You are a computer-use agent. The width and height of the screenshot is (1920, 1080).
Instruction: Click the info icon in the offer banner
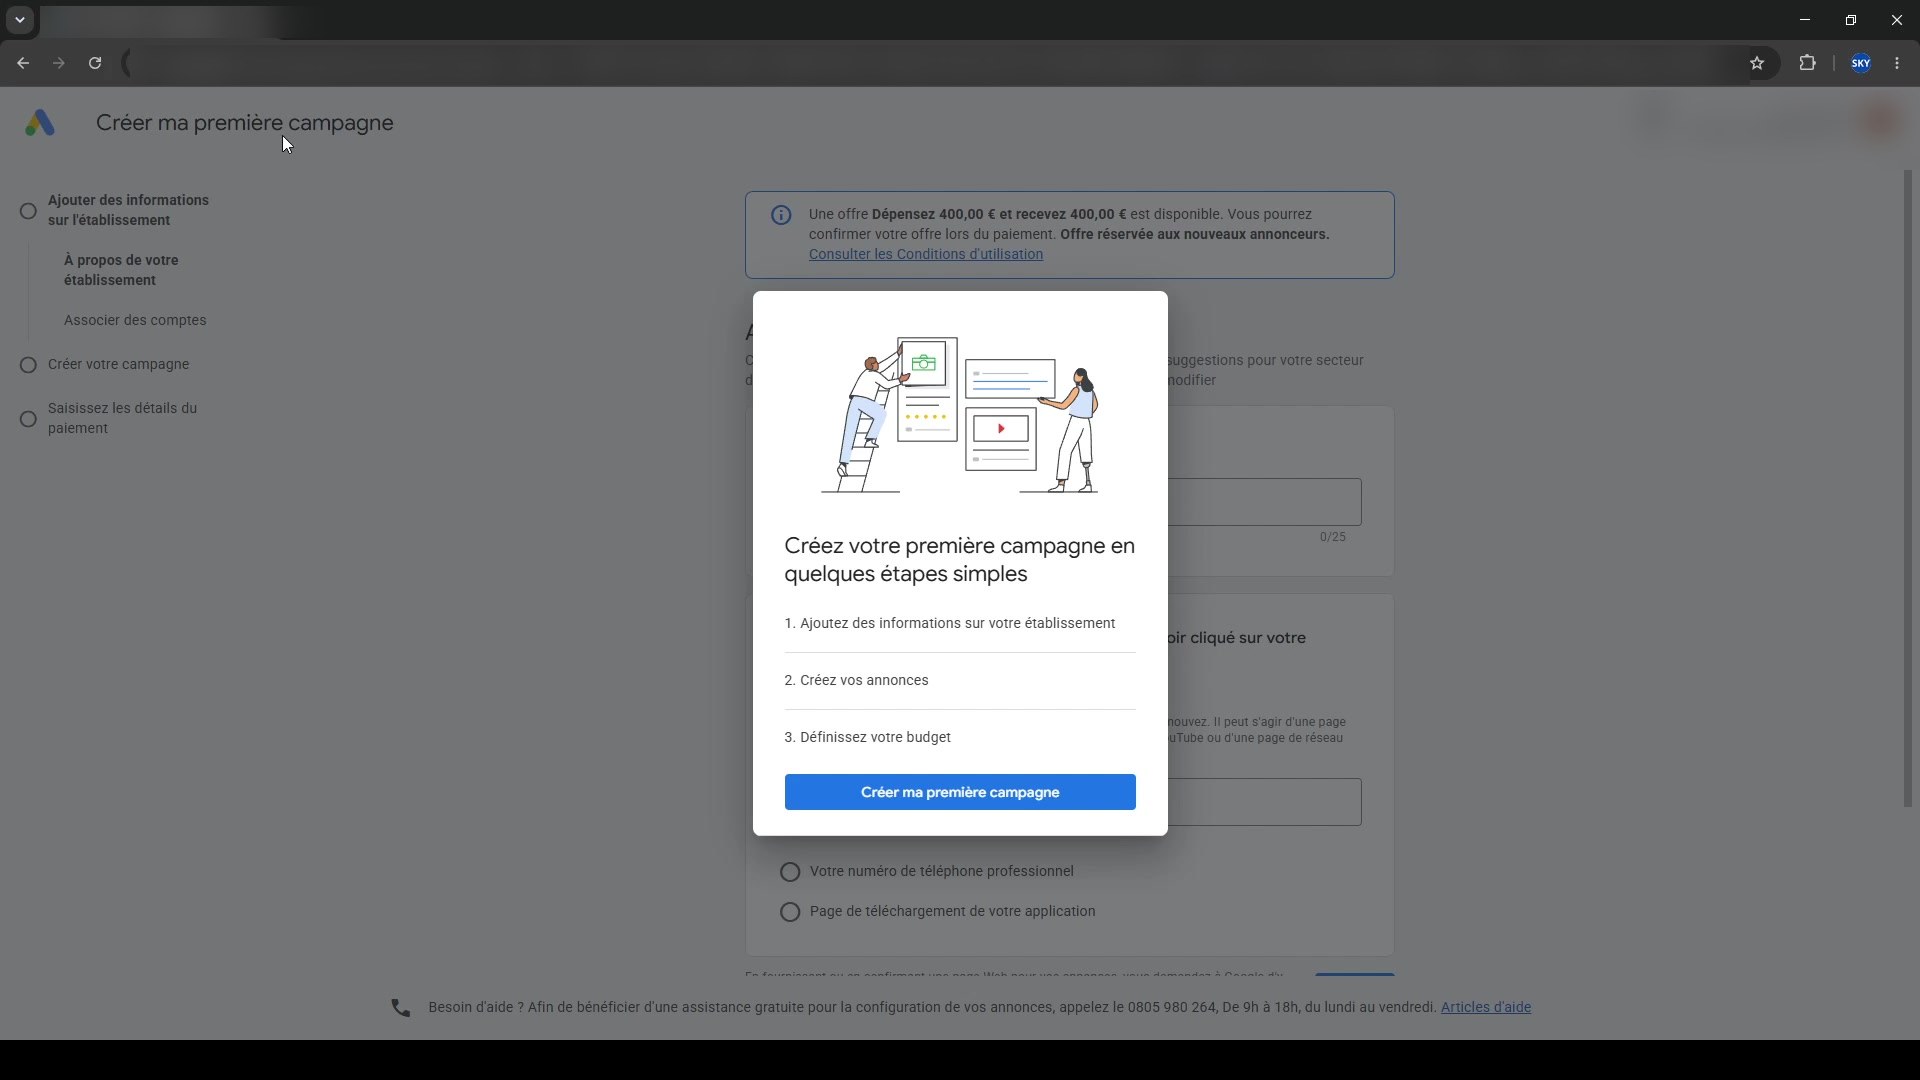pyautogui.click(x=781, y=215)
